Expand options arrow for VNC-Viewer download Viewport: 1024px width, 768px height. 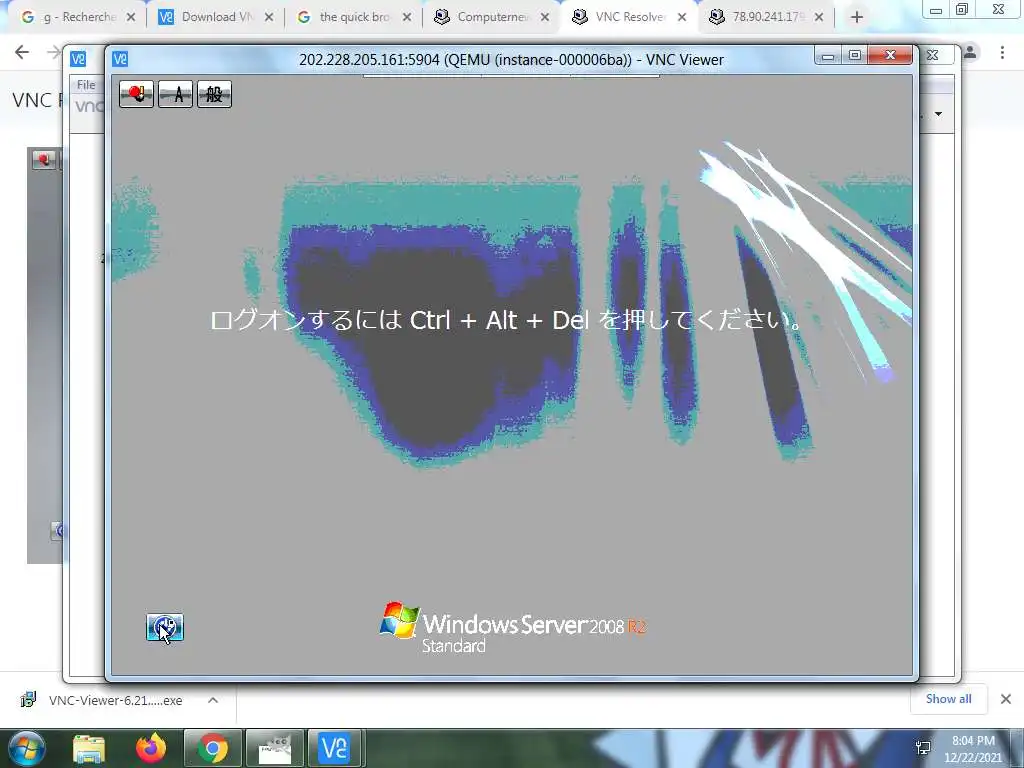click(x=213, y=700)
